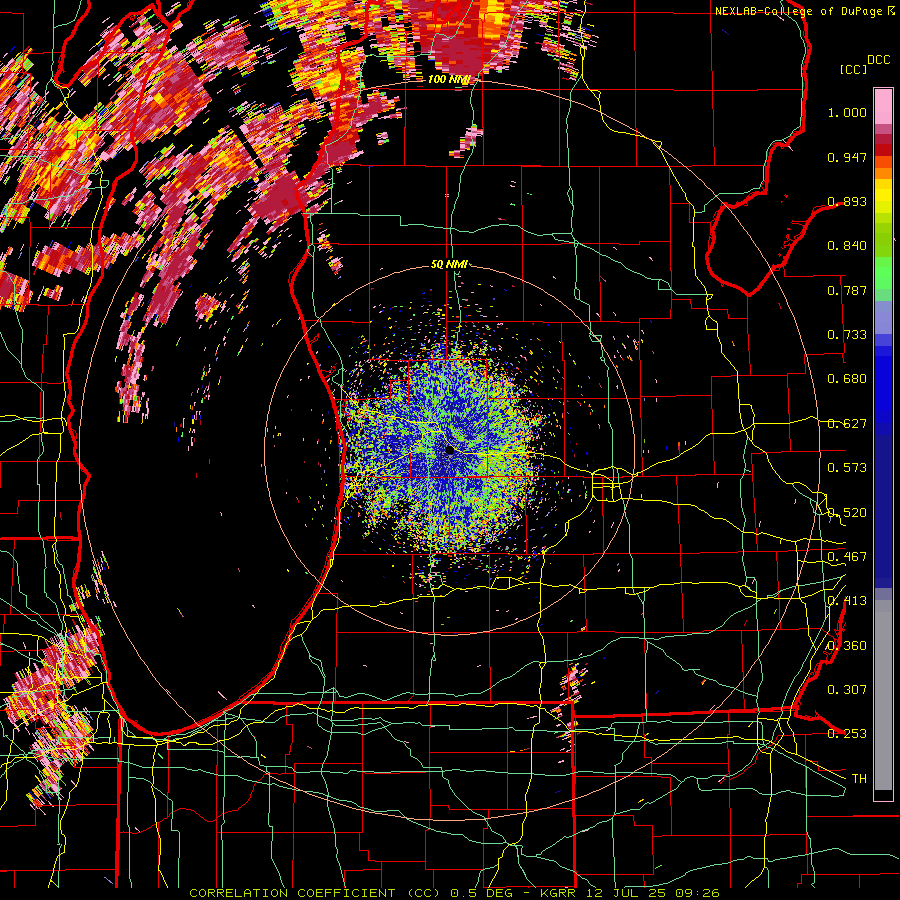Select the 0.467 legend value
Screen dimensions: 900x900
[x=847, y=557]
